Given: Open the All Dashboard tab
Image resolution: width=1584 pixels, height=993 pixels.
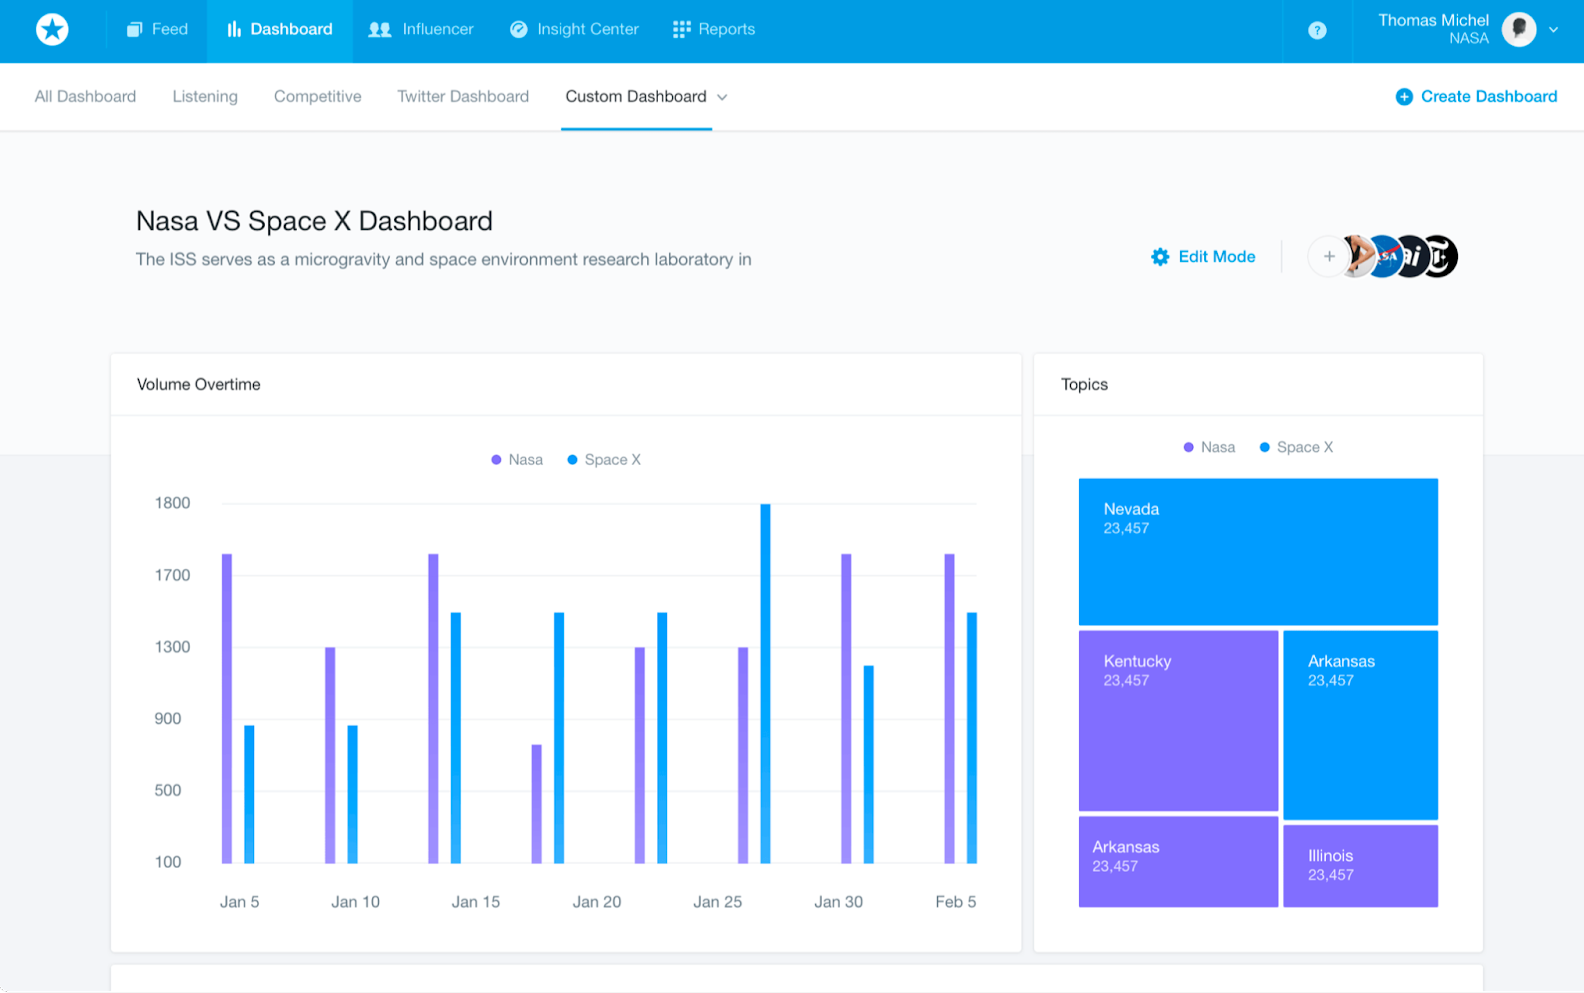Looking at the screenshot, I should (x=85, y=97).
